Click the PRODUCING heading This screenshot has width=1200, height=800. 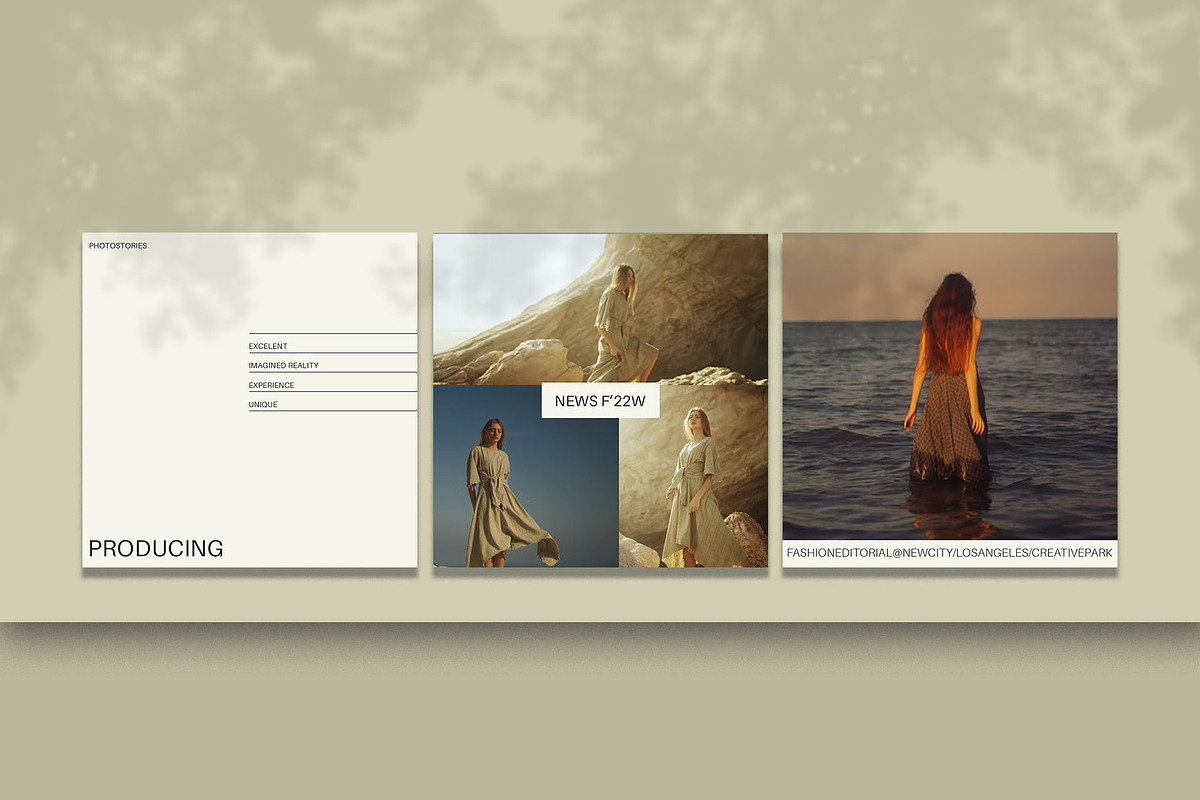[156, 549]
